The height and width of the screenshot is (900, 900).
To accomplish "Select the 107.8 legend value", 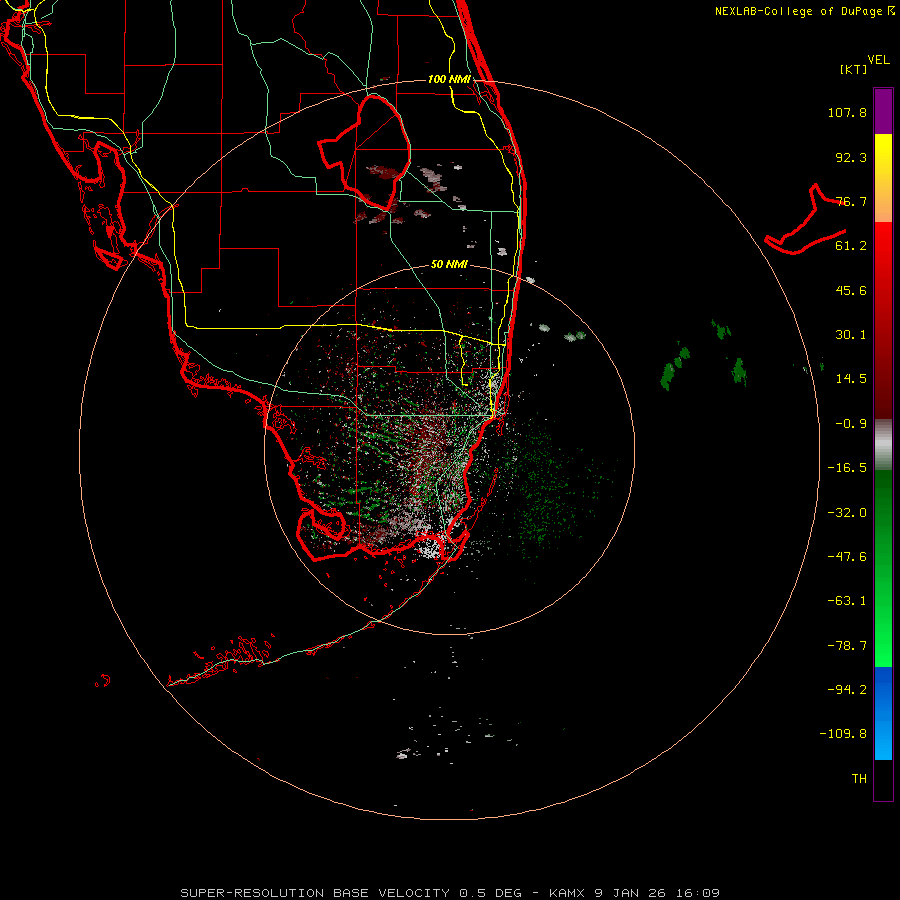I will click(x=847, y=112).
